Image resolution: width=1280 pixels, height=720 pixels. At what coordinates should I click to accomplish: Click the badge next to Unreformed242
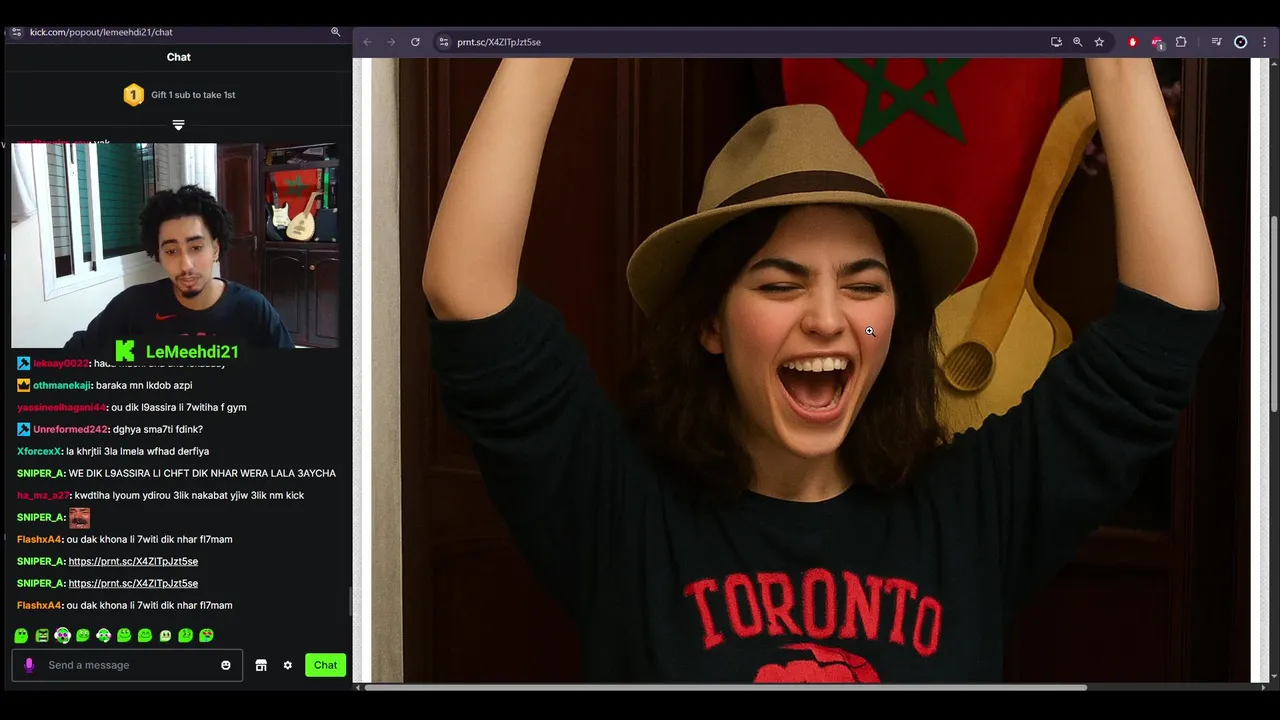pyautogui.click(x=23, y=429)
